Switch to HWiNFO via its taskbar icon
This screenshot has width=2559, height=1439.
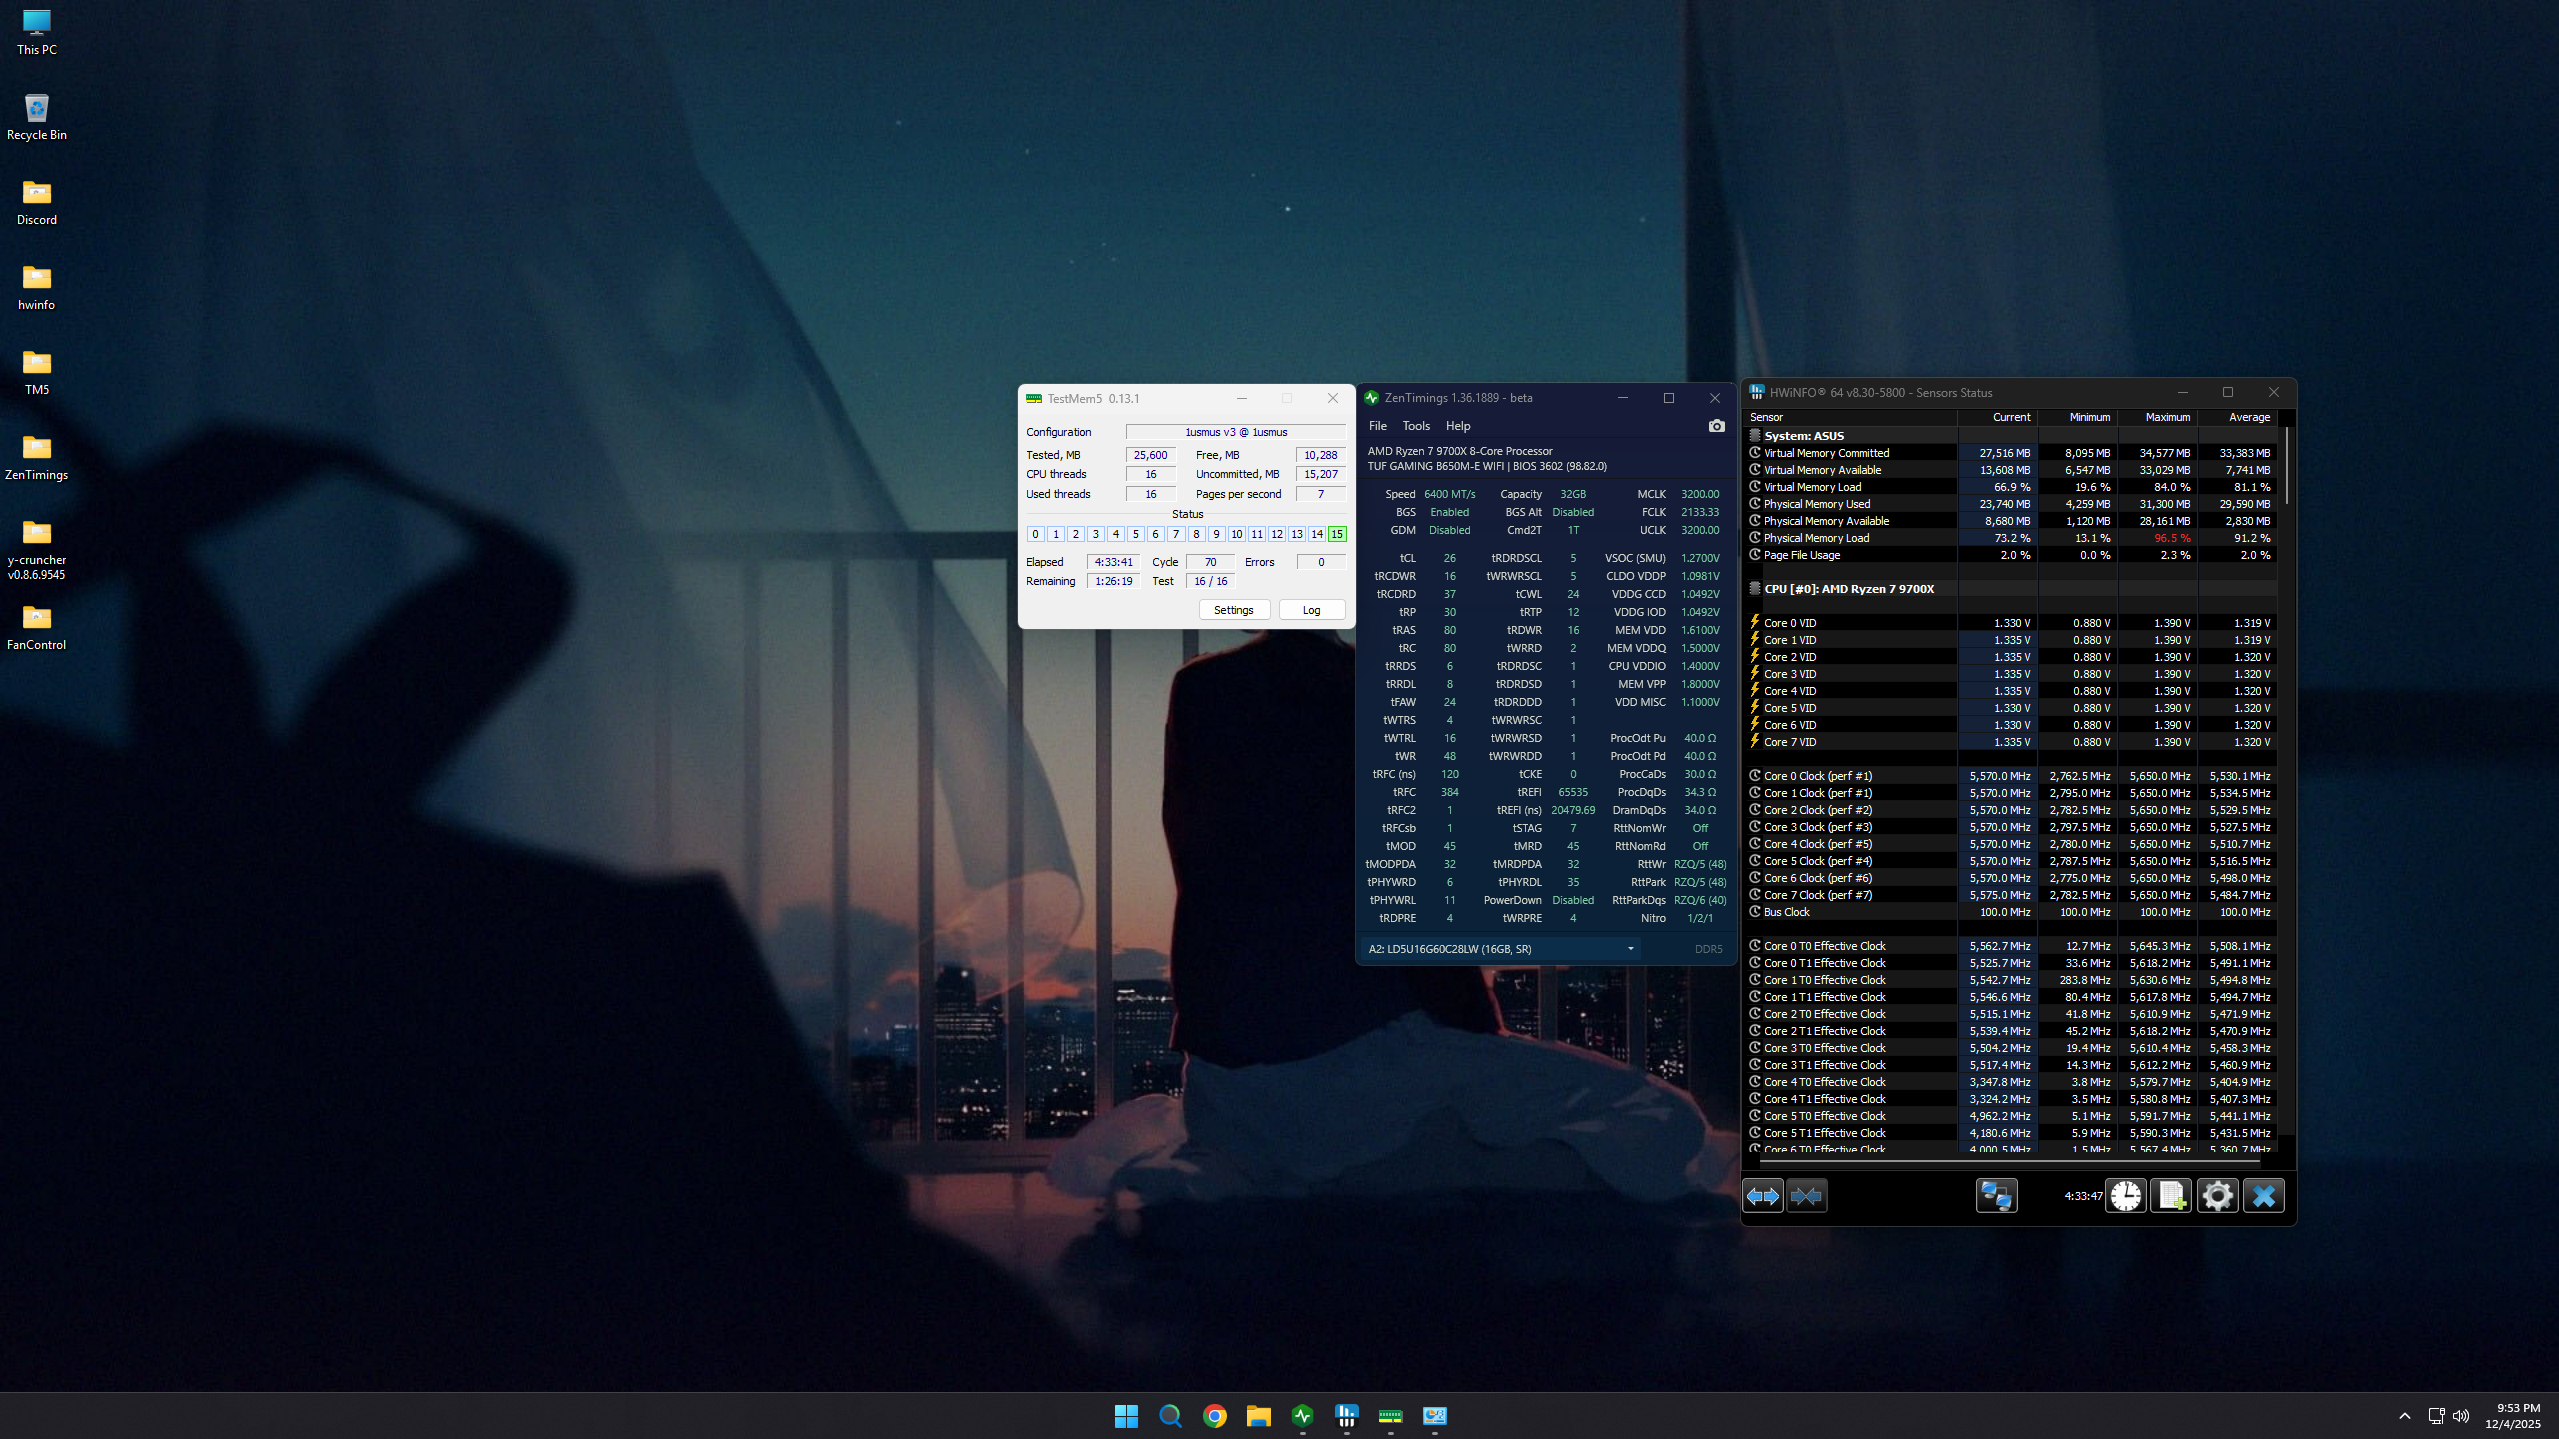tap(1346, 1416)
